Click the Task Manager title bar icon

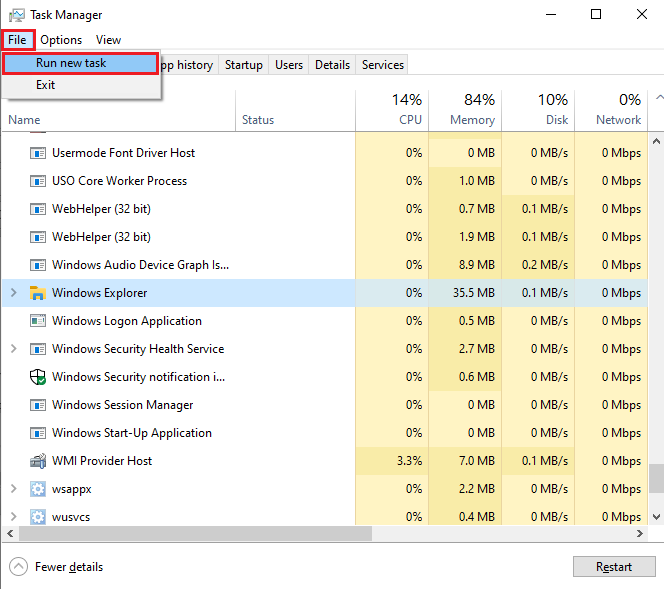click(17, 15)
